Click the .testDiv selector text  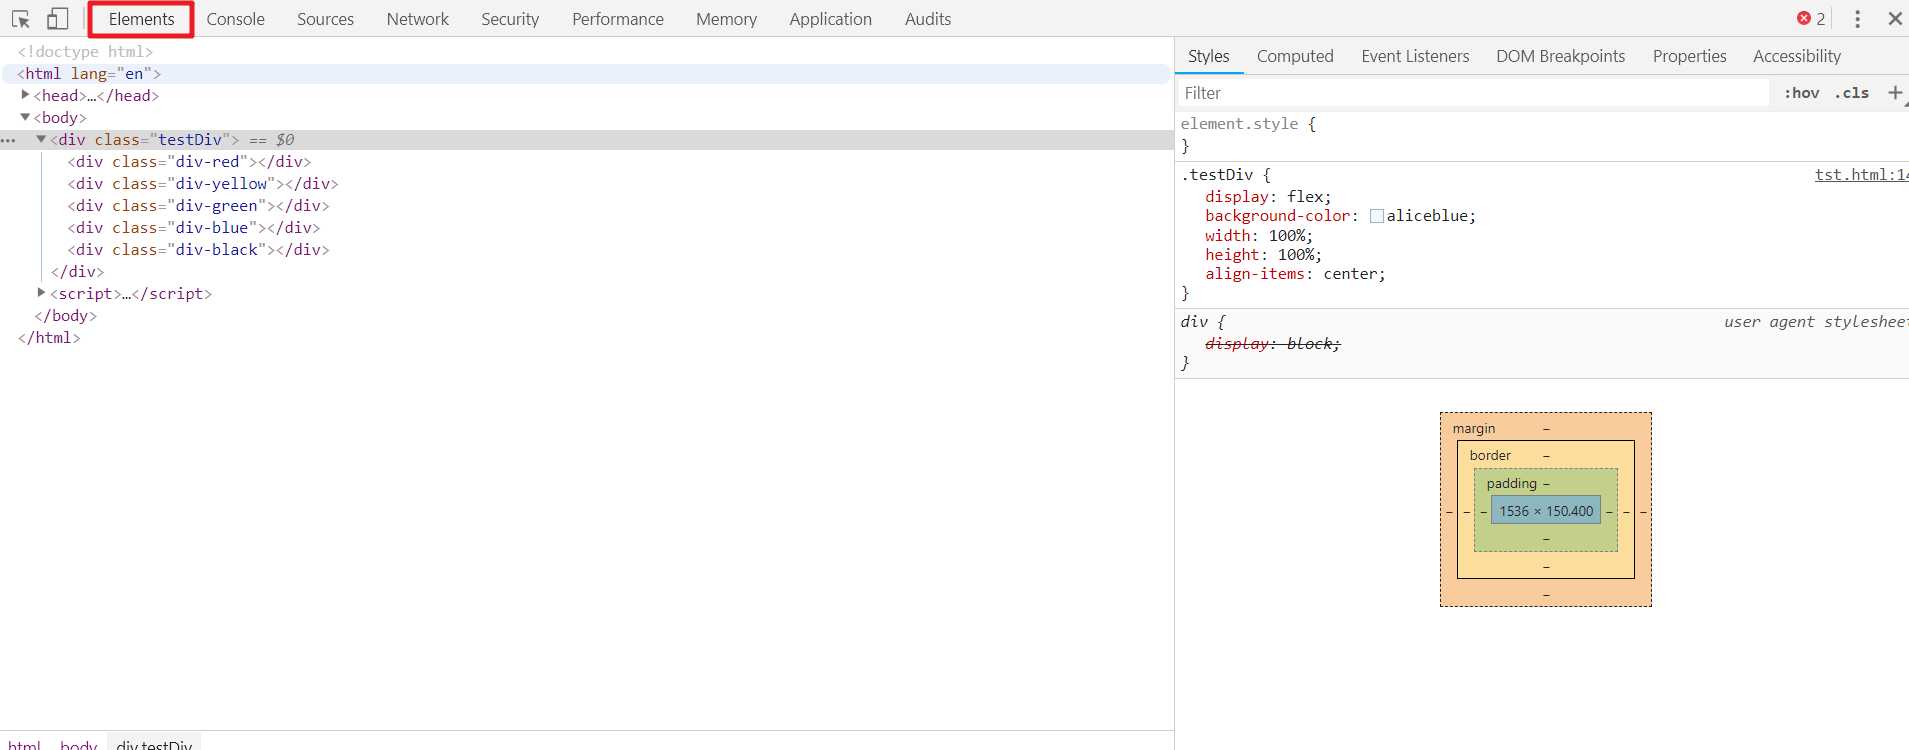pyautogui.click(x=1217, y=175)
